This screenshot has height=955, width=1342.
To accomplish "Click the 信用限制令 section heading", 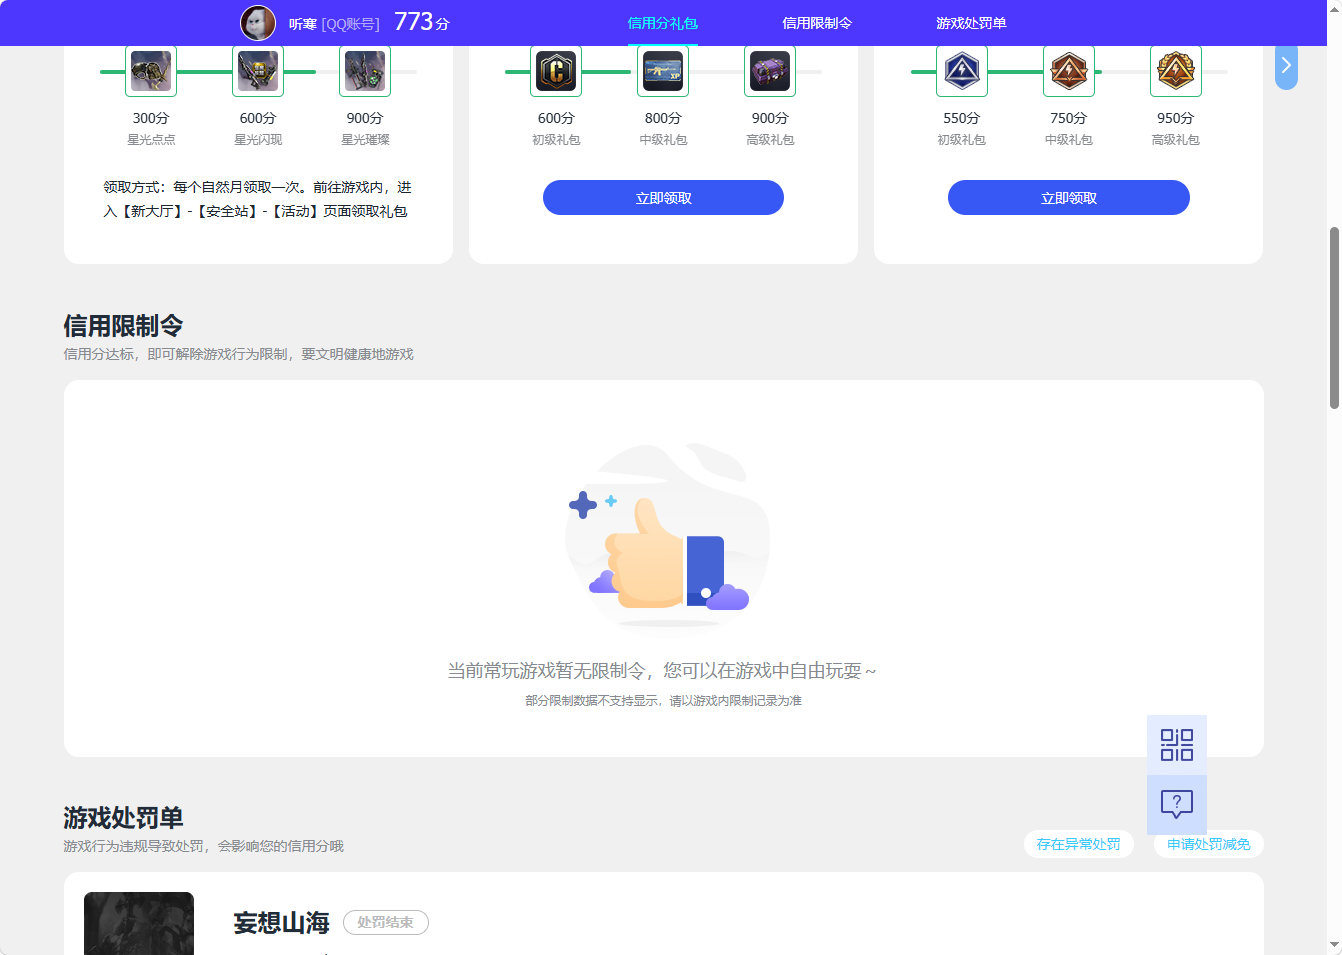I will click(x=123, y=326).
